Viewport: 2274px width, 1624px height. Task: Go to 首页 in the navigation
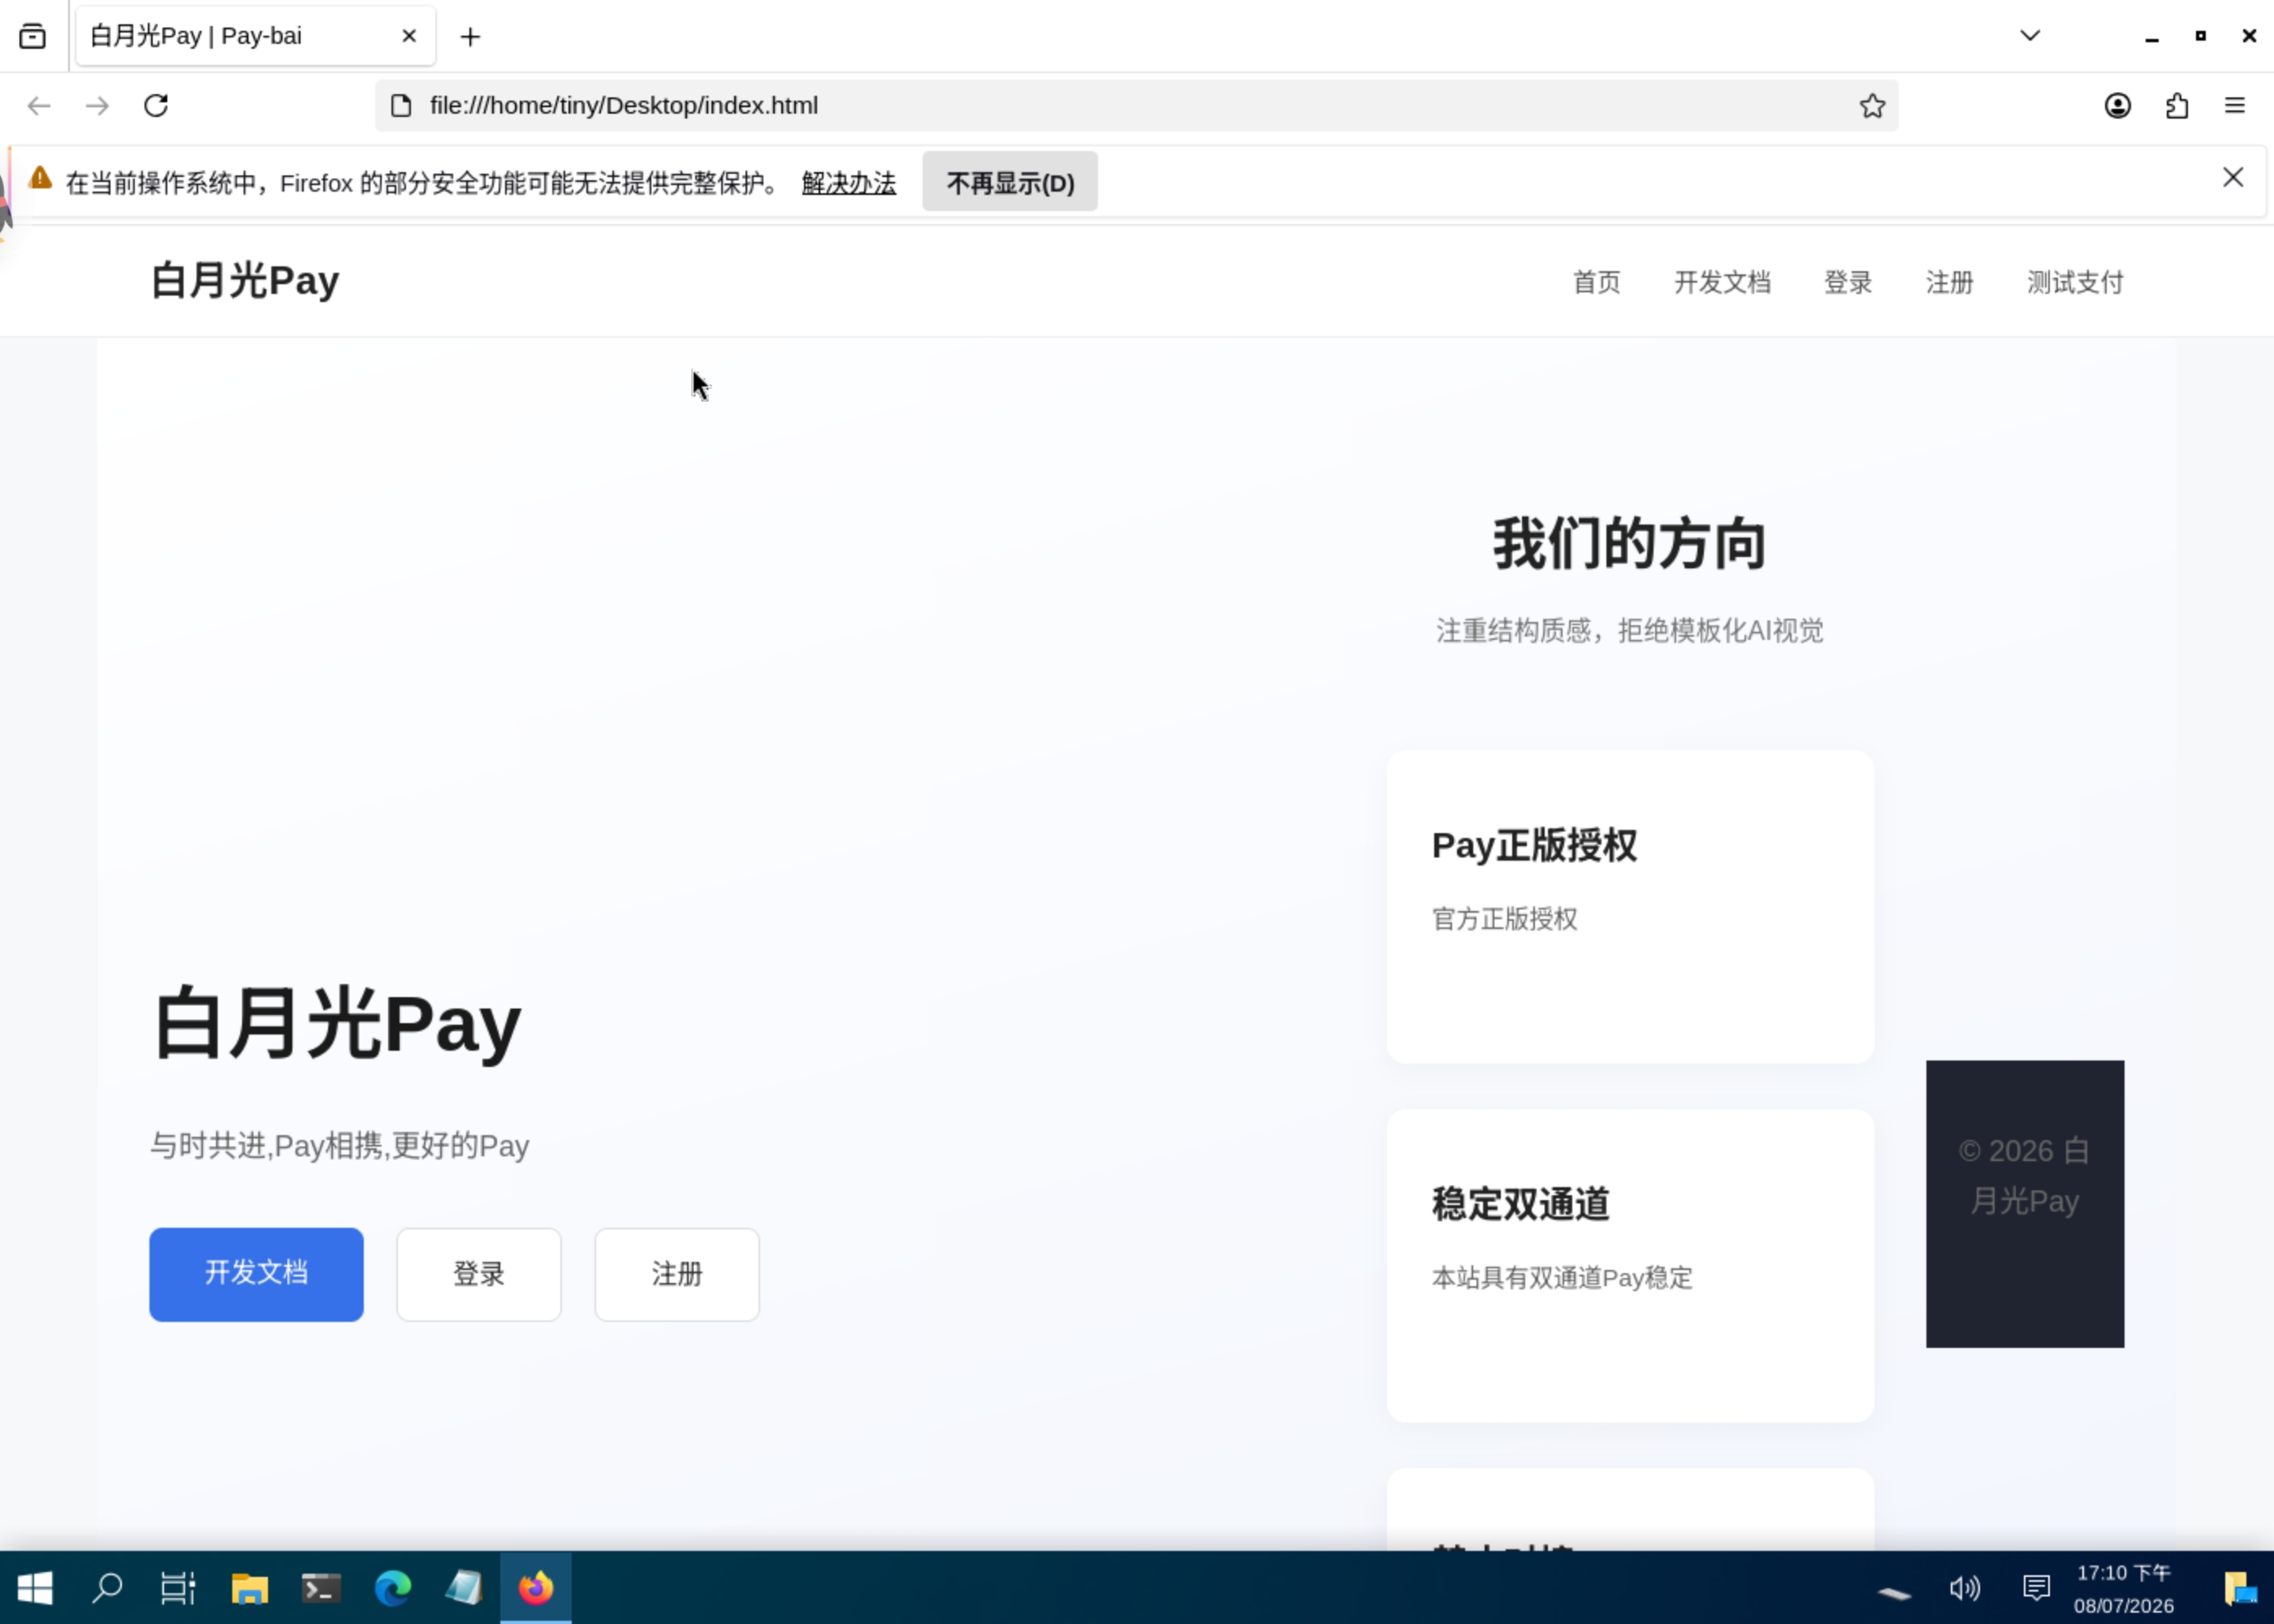1596,283
